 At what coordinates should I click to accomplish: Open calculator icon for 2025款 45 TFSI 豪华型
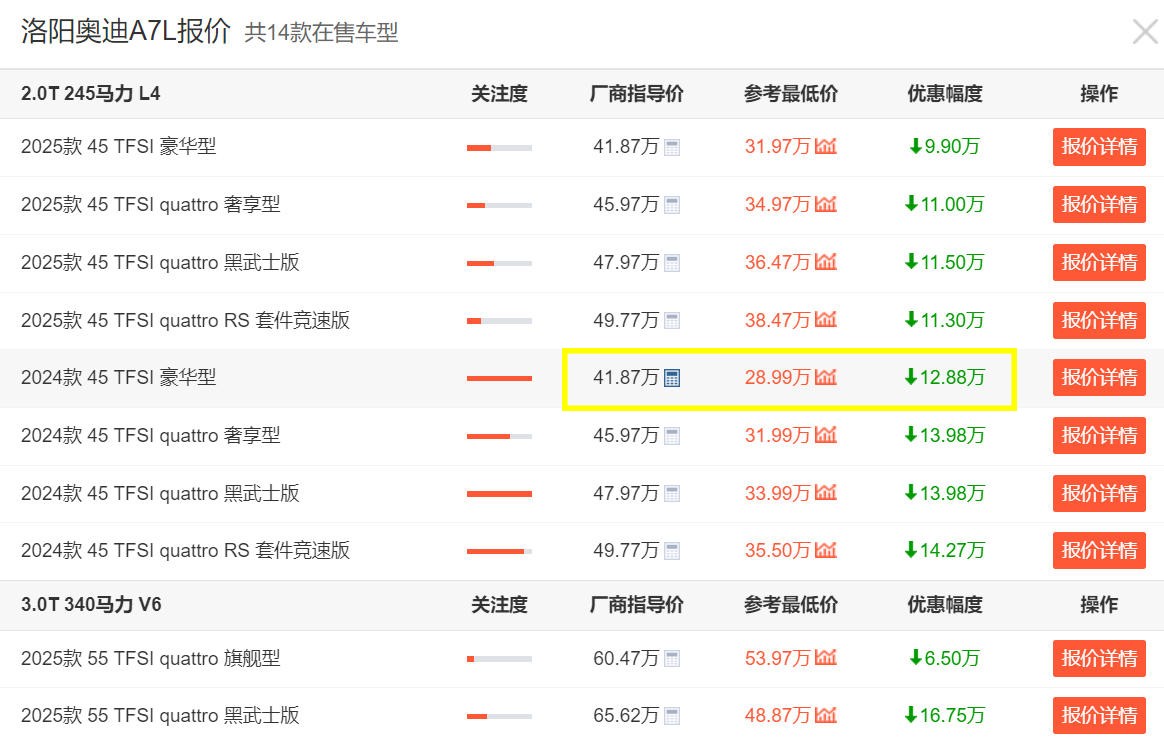click(672, 147)
